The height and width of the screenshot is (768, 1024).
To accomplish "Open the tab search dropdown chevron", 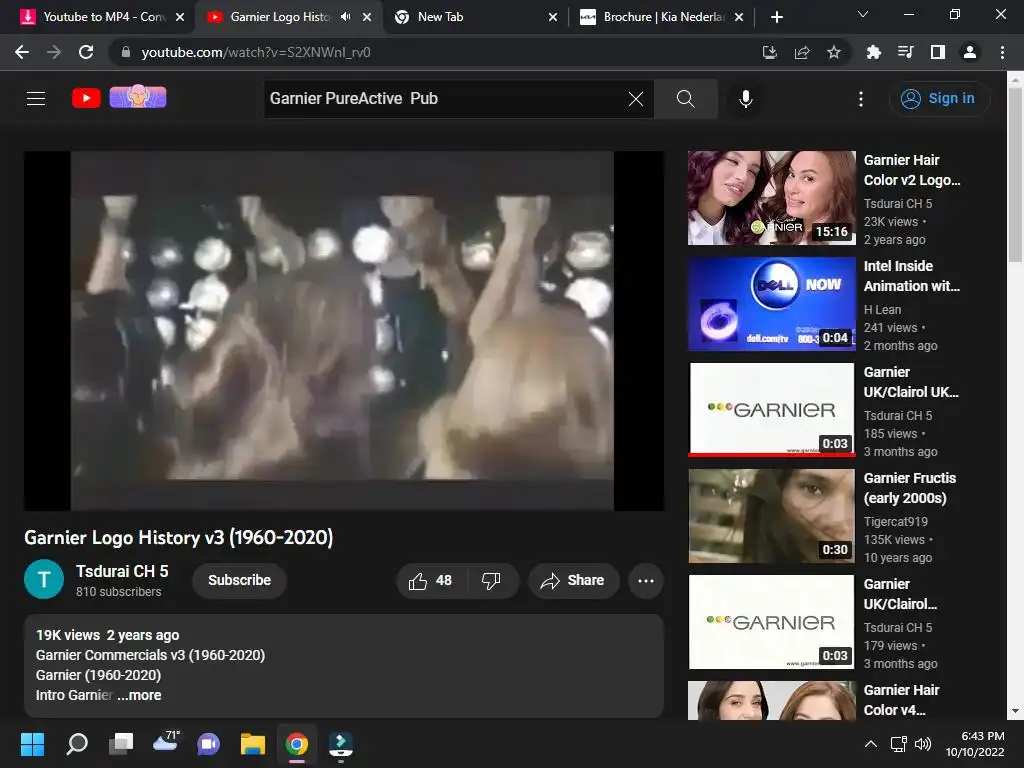I will (x=863, y=14).
